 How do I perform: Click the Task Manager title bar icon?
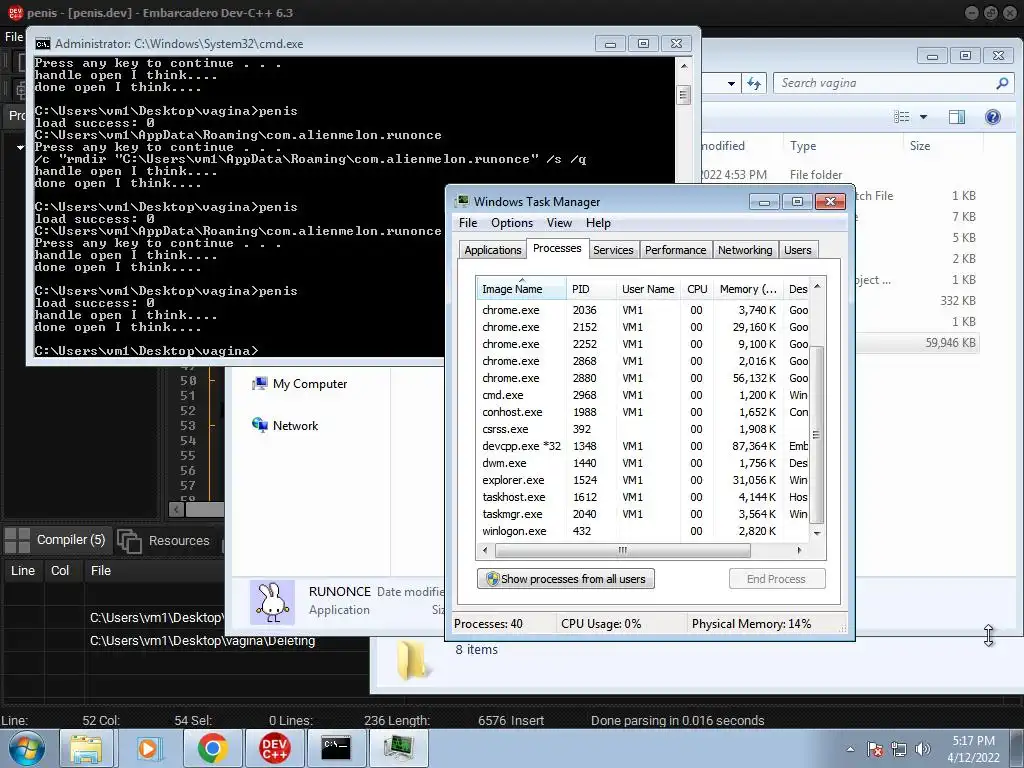point(462,201)
